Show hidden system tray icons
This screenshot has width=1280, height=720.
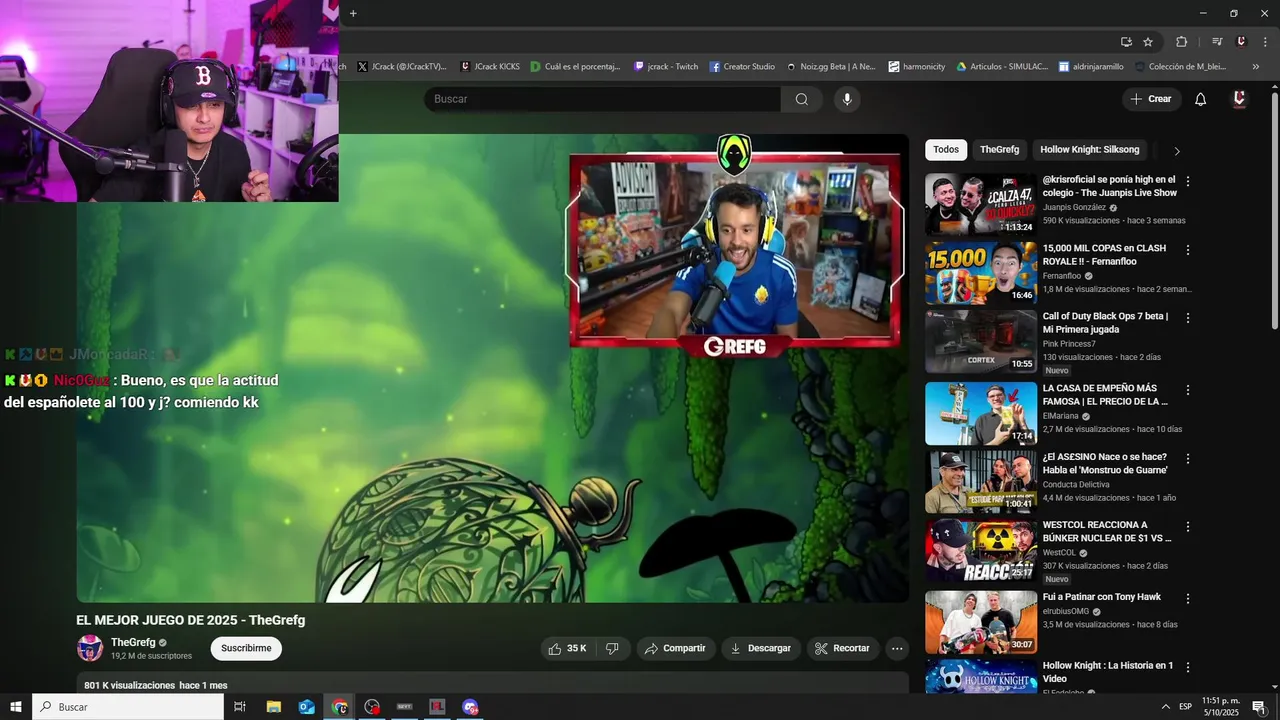(x=1165, y=707)
